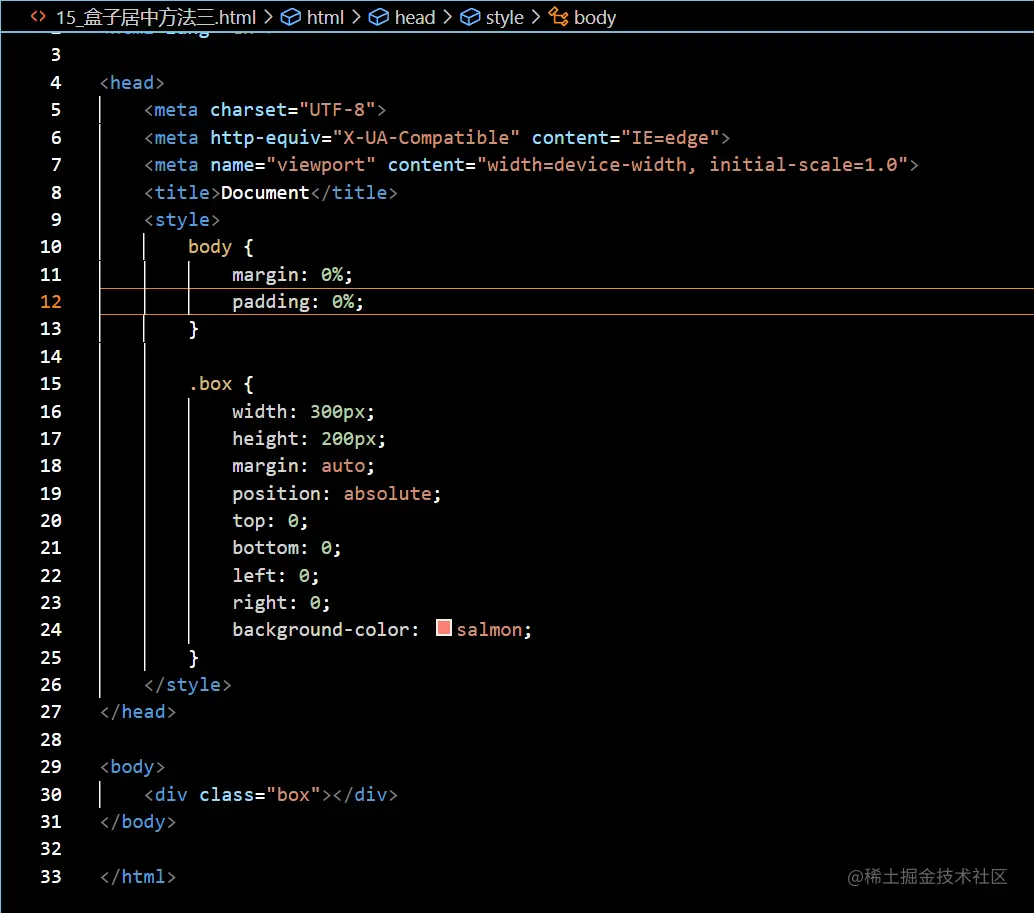Click the salmon color value text

489,630
